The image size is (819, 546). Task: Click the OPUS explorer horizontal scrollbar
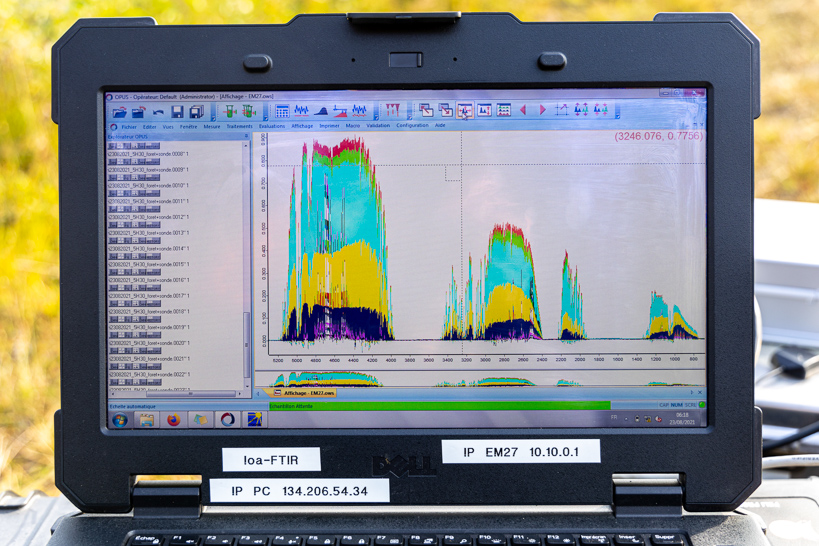click(176, 394)
